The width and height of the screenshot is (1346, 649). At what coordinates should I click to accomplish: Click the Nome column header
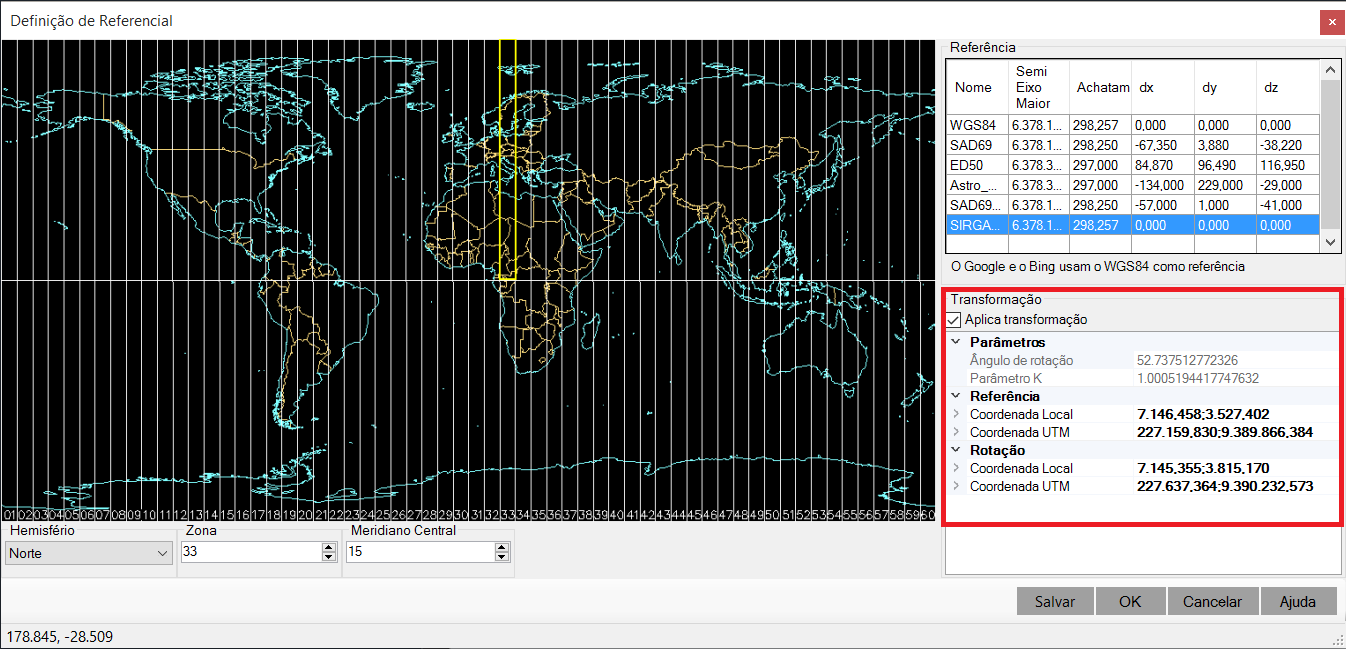coord(978,88)
